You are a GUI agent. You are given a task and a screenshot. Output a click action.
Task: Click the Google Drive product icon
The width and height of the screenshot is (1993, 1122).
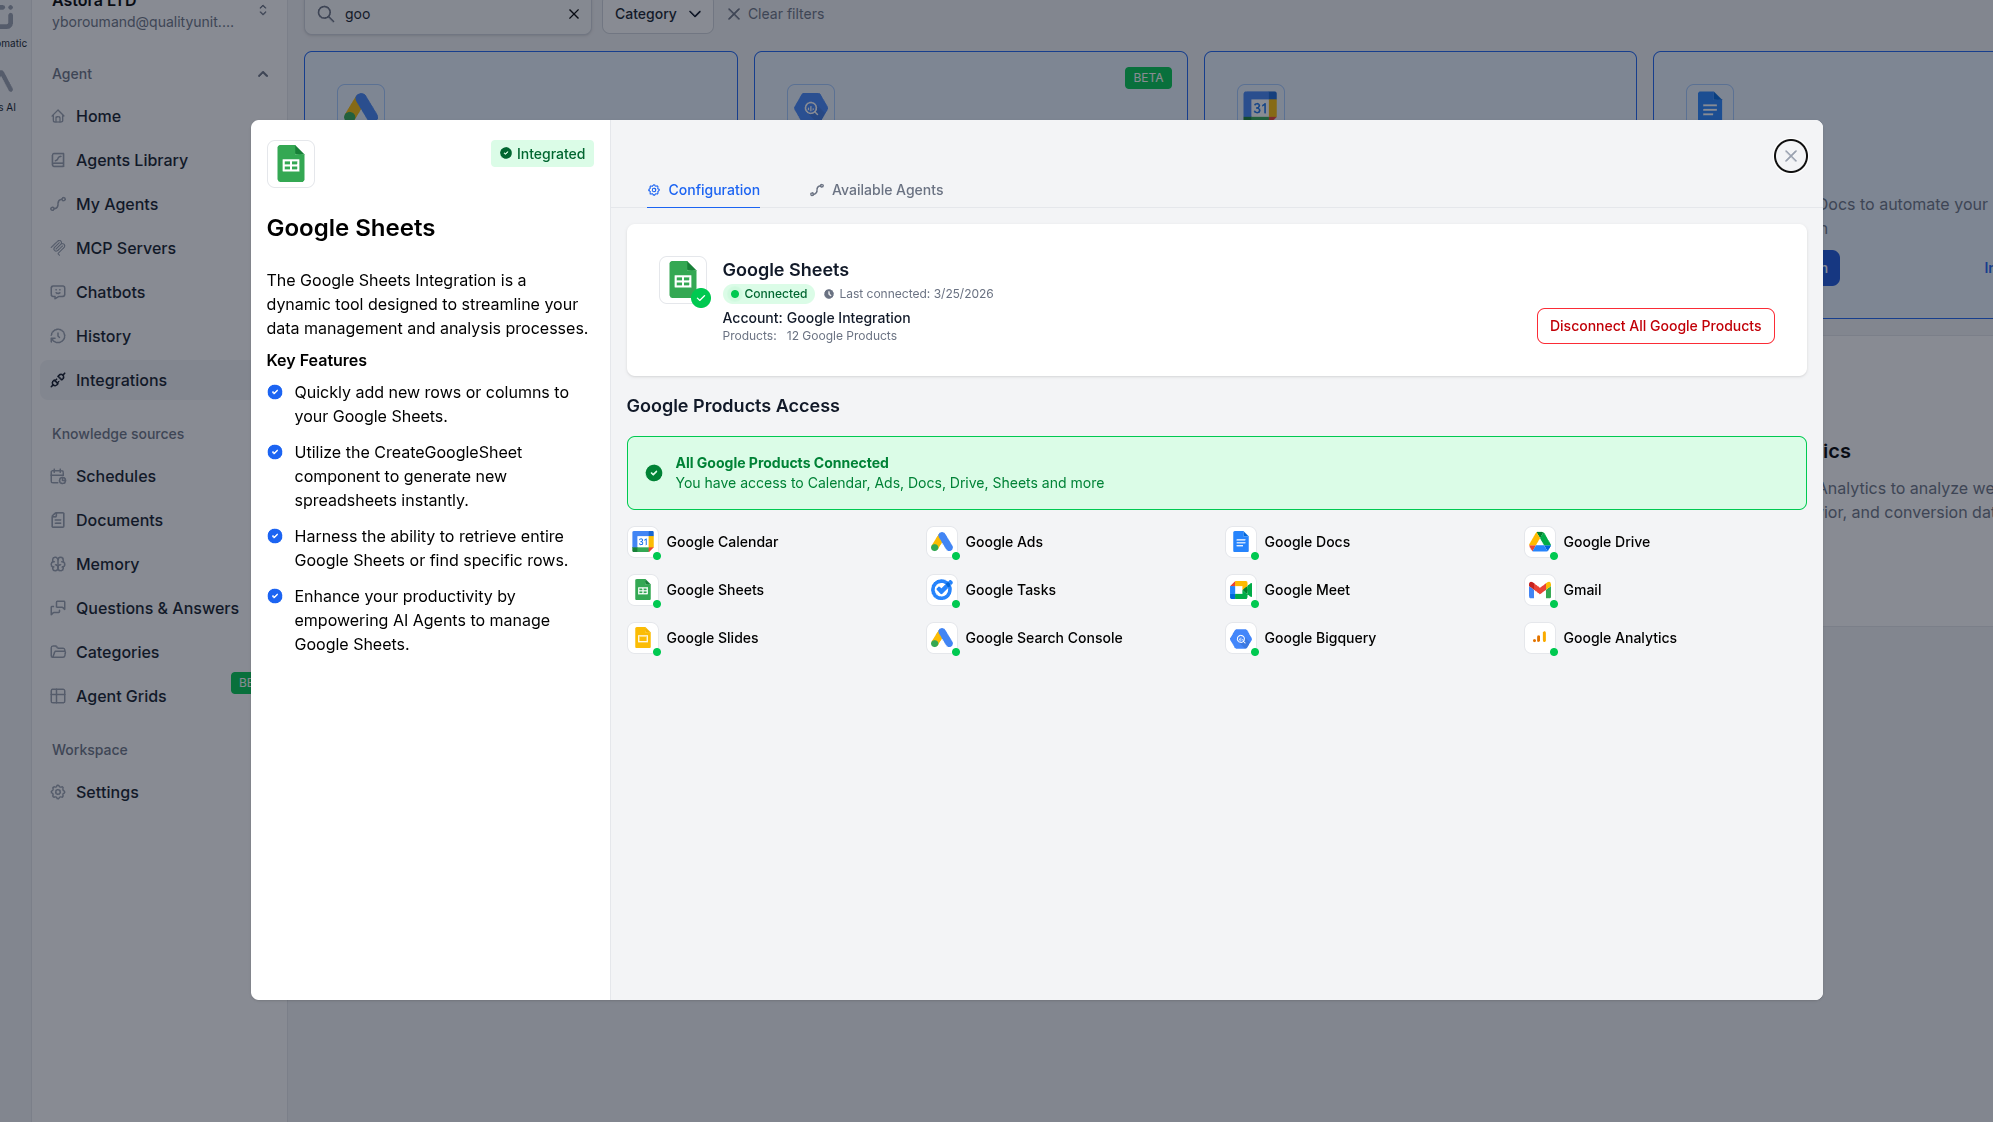pyautogui.click(x=1540, y=541)
